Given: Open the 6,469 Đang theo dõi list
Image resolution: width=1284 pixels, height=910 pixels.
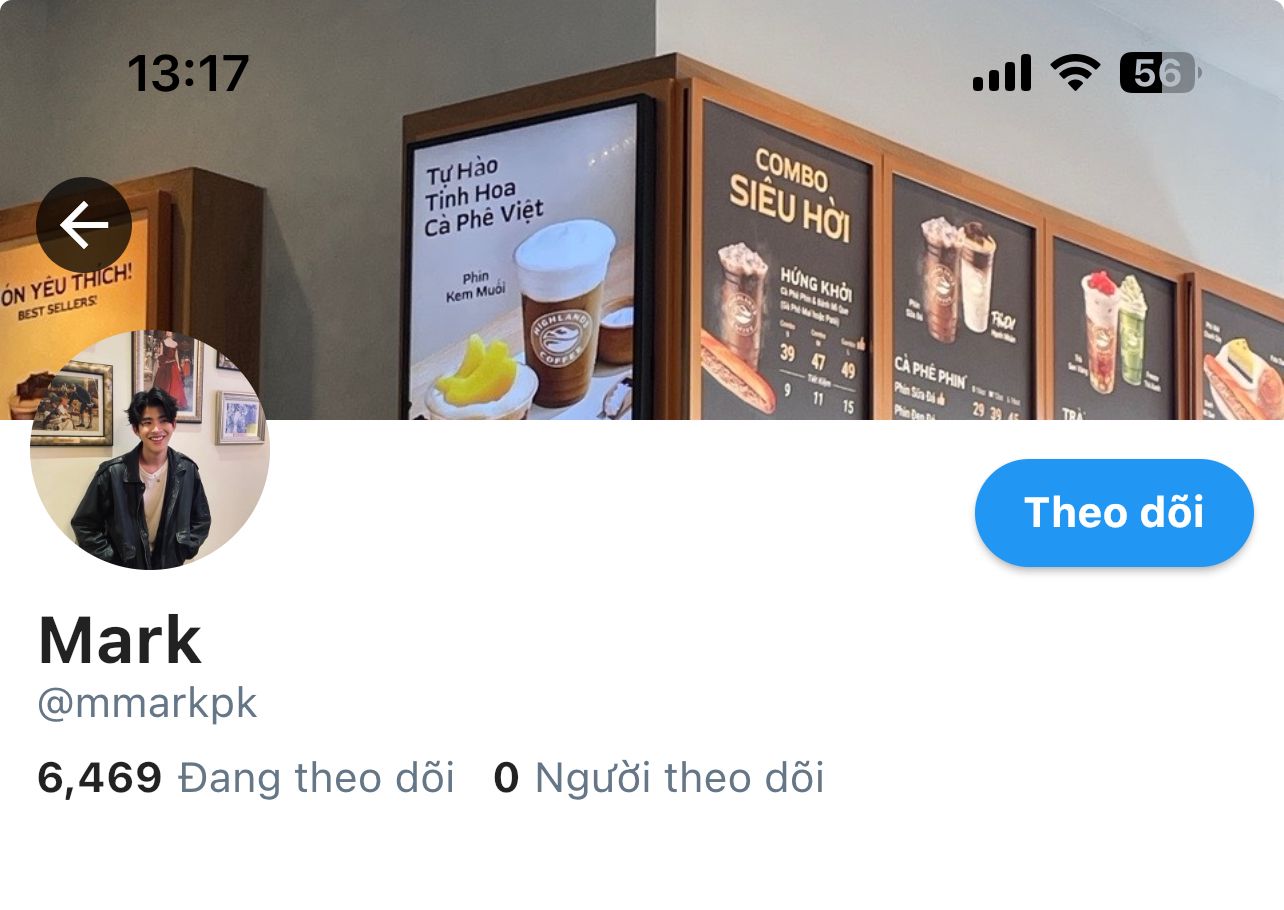Looking at the screenshot, I should pos(246,778).
